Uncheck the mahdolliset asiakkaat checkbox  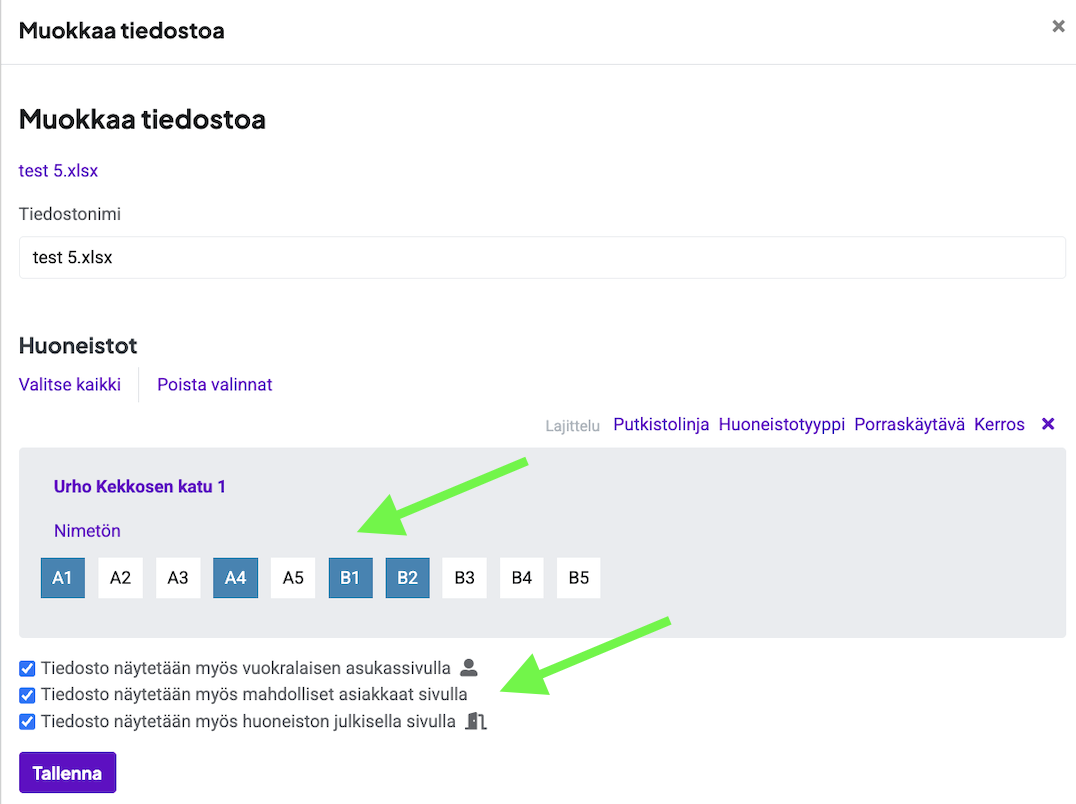[x=28, y=695]
